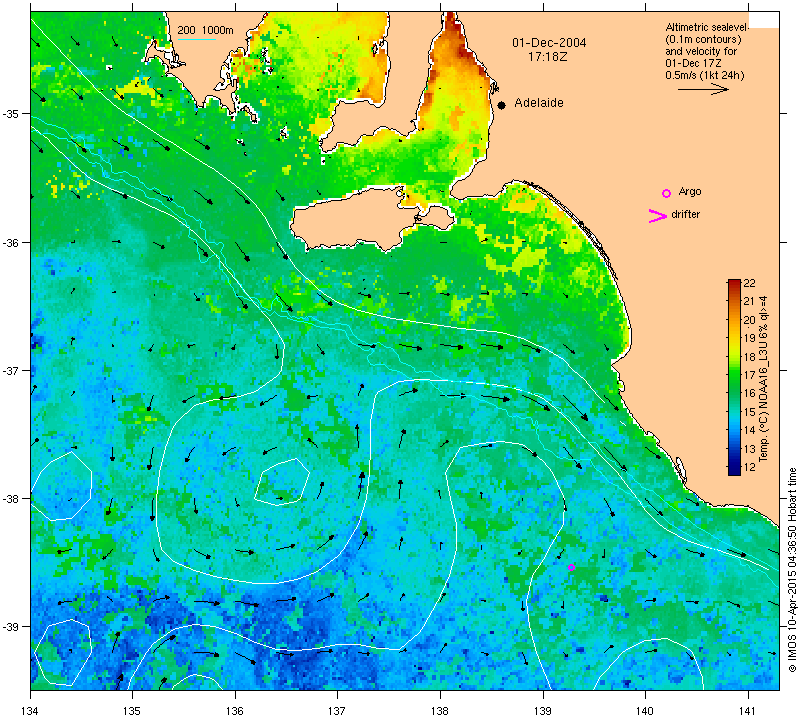Click the magenta drifter legend symbol
800x720 pixels.
pos(658,216)
